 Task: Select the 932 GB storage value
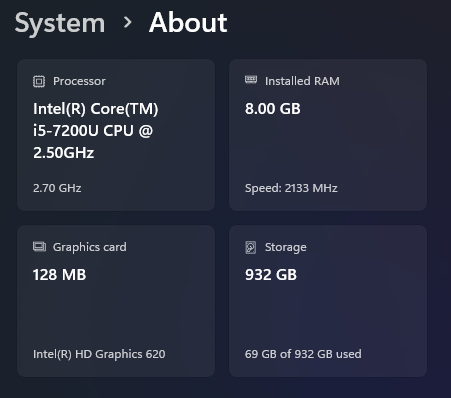pyautogui.click(x=271, y=275)
